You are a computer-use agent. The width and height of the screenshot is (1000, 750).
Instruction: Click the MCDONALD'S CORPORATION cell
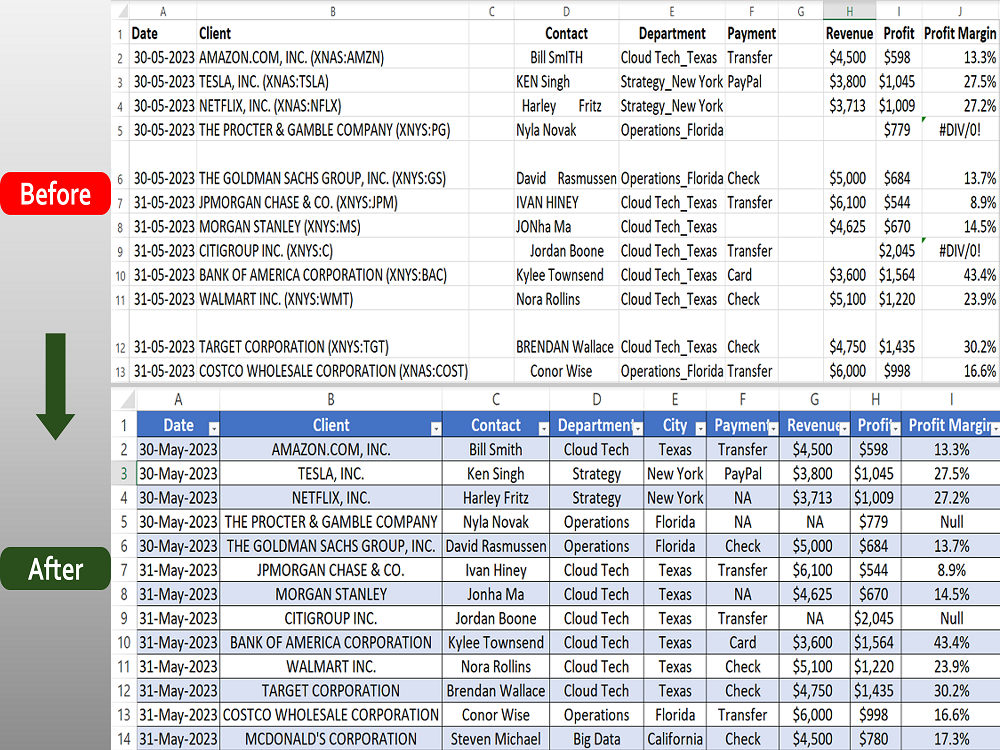click(330, 739)
